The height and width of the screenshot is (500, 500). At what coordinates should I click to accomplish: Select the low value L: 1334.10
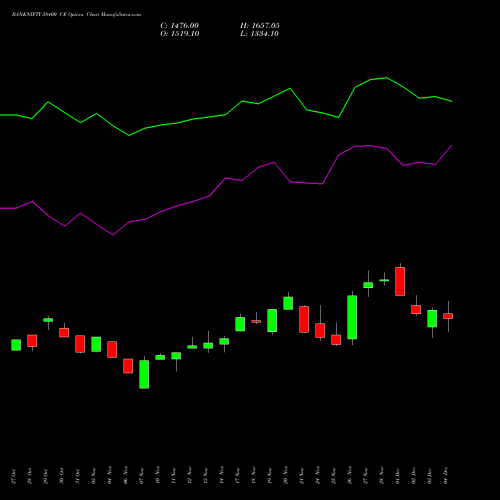pyautogui.click(x=259, y=34)
